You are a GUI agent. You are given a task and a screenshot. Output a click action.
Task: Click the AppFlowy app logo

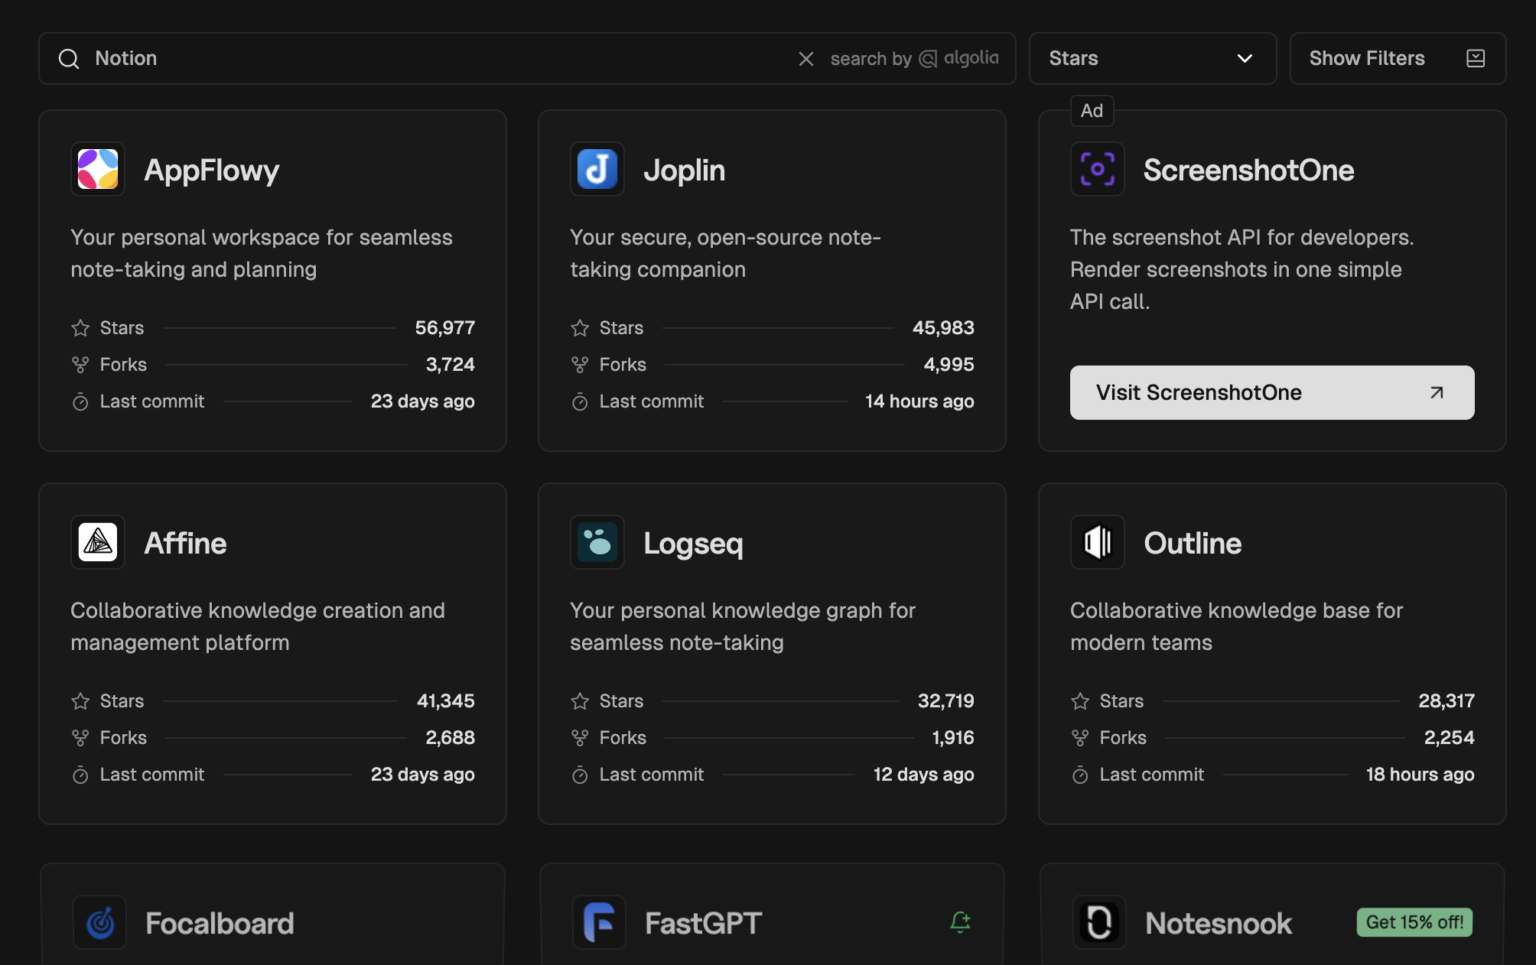[x=97, y=169]
